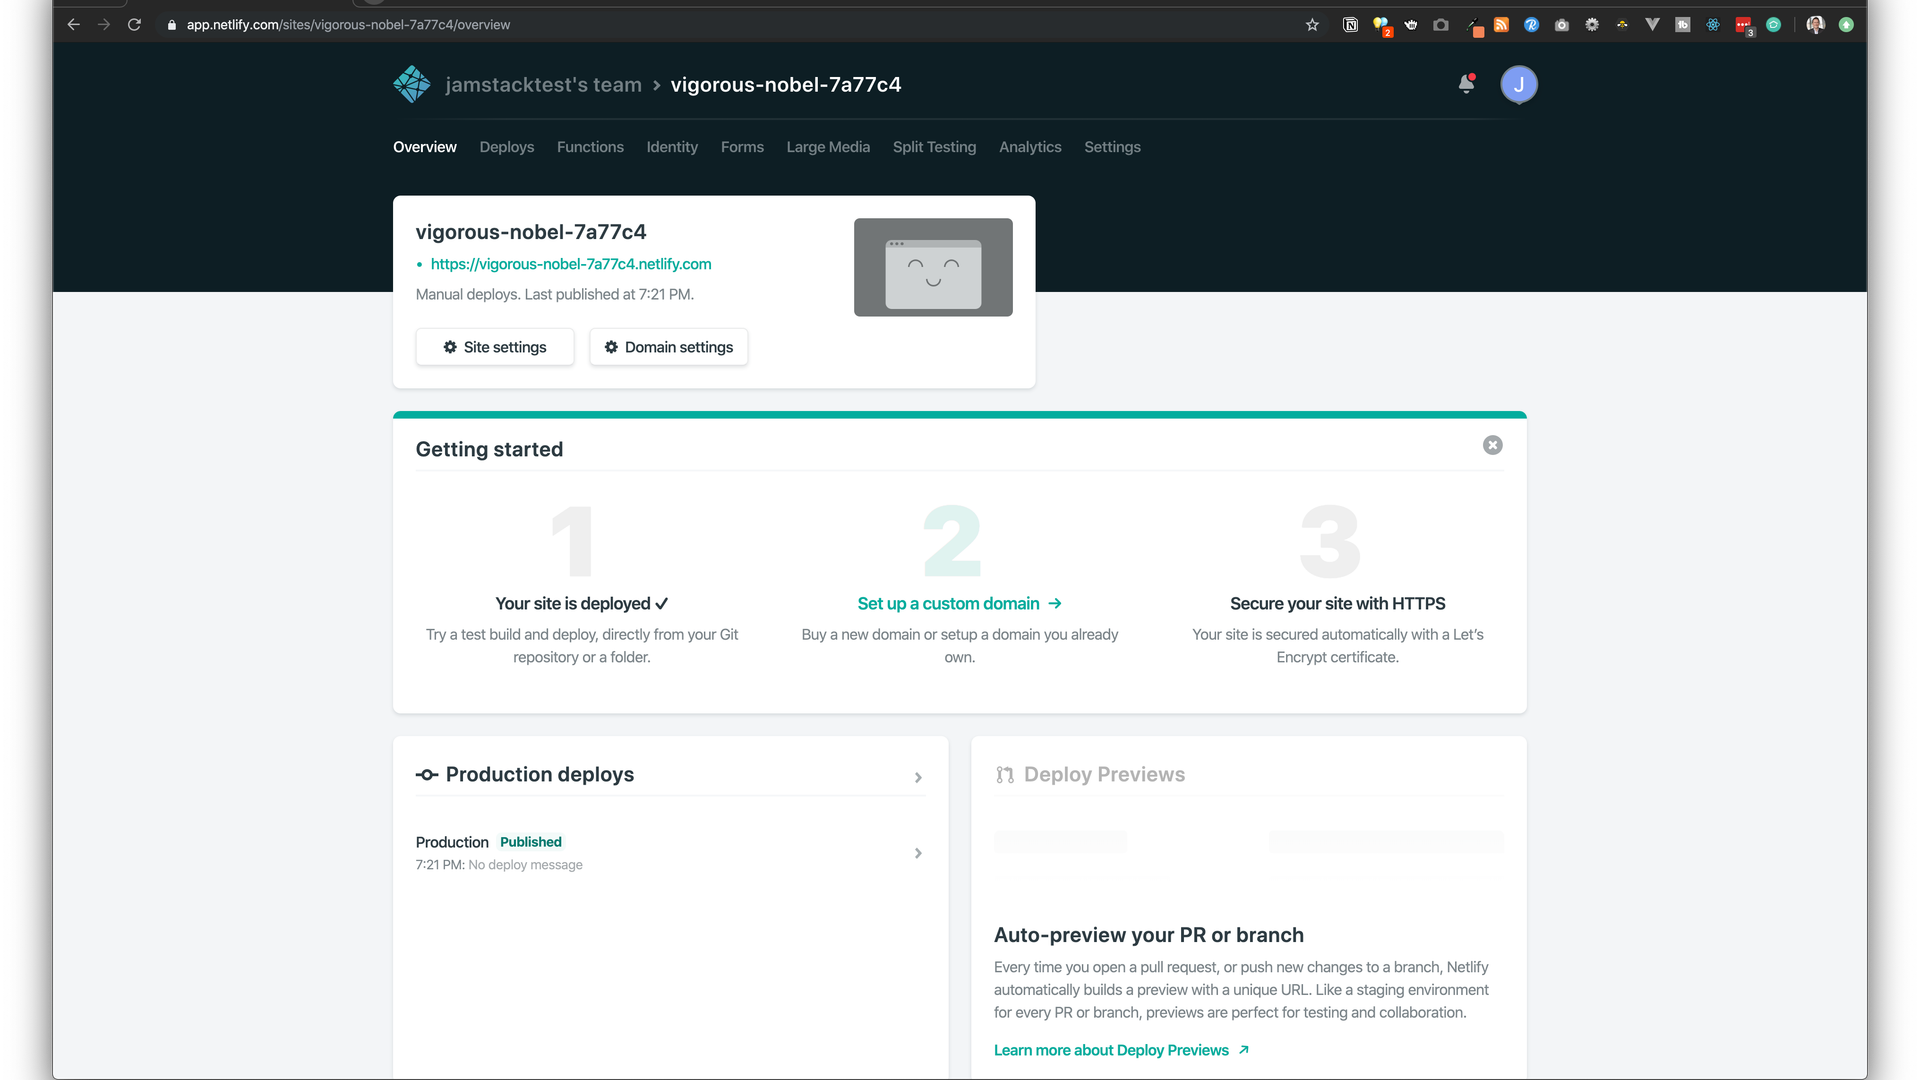Bookmark page with the star icon
Image resolution: width=1920 pixels, height=1080 pixels.
coord(1312,25)
